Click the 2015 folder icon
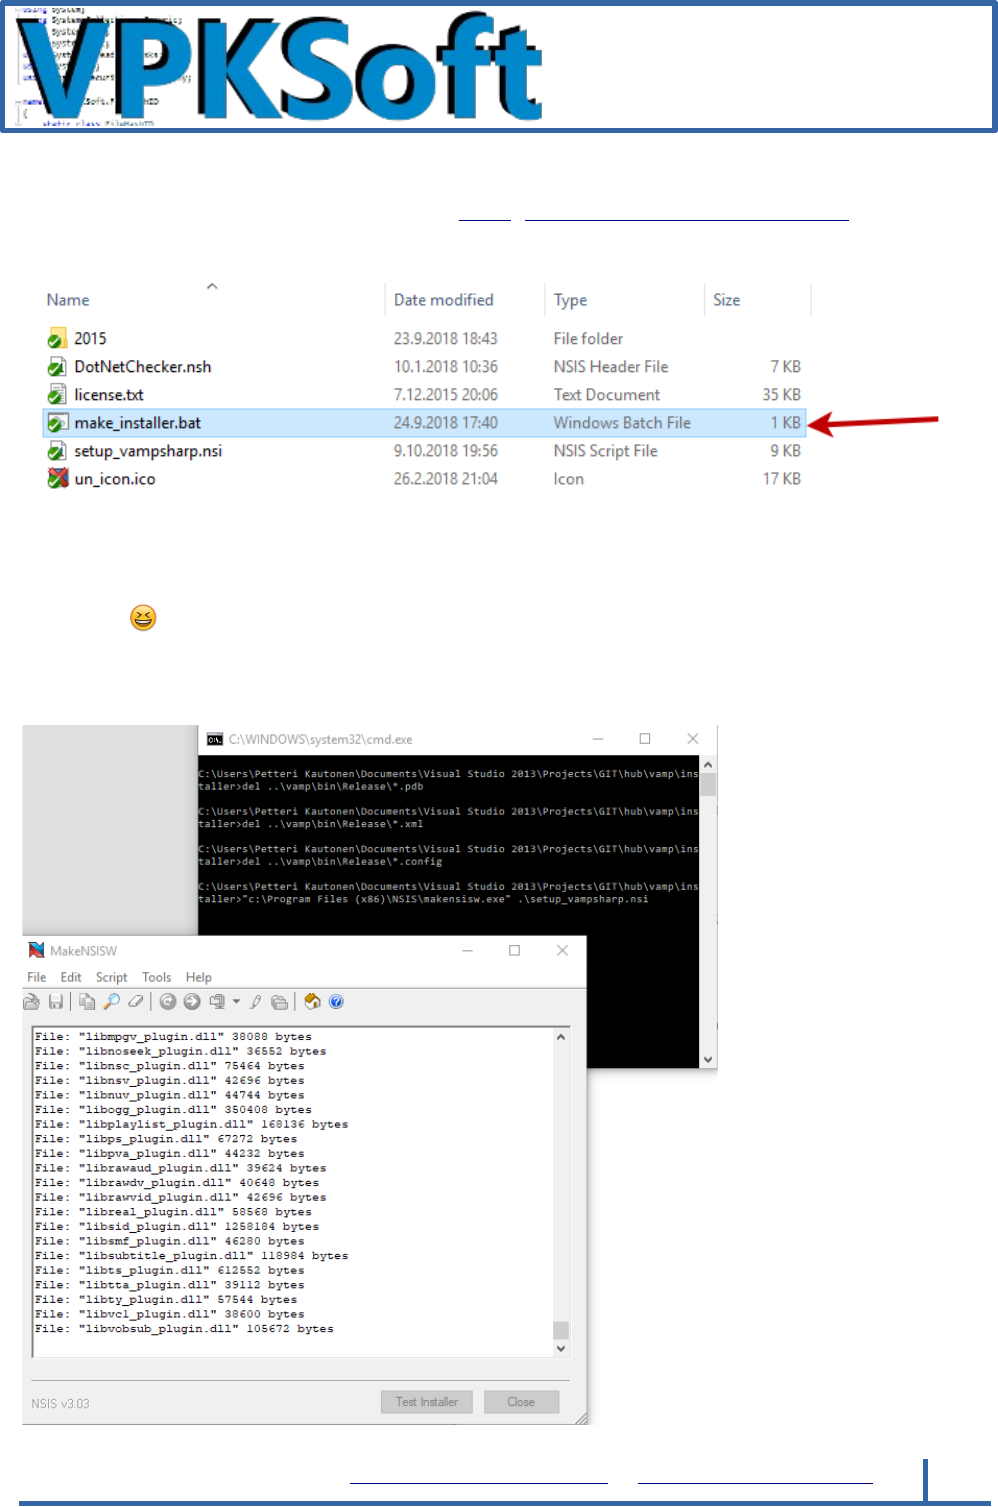Viewport: 998px width, 1507px height. click(58, 338)
